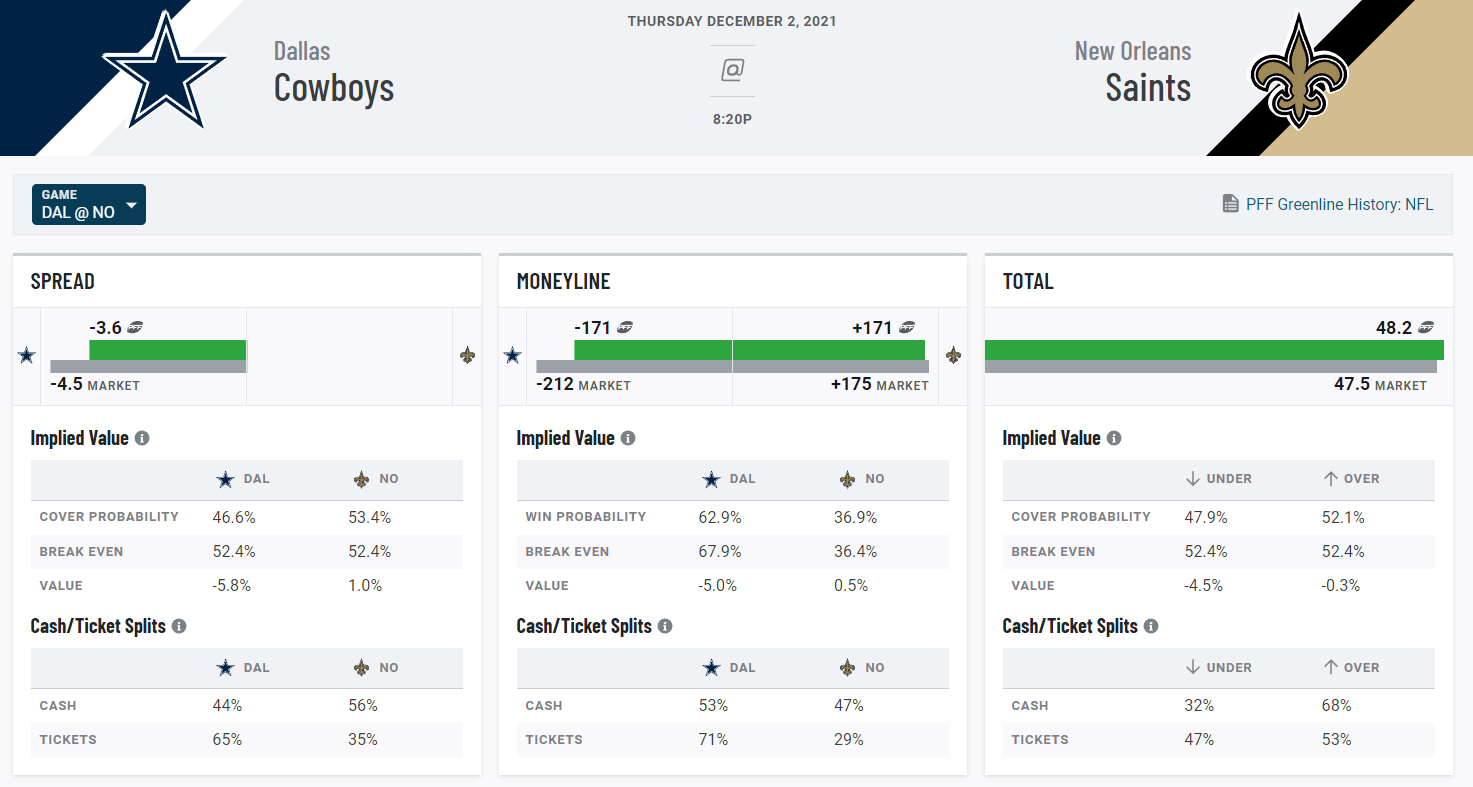Click Total Over cash split 68%
This screenshot has height=787, width=1473.
1336,705
